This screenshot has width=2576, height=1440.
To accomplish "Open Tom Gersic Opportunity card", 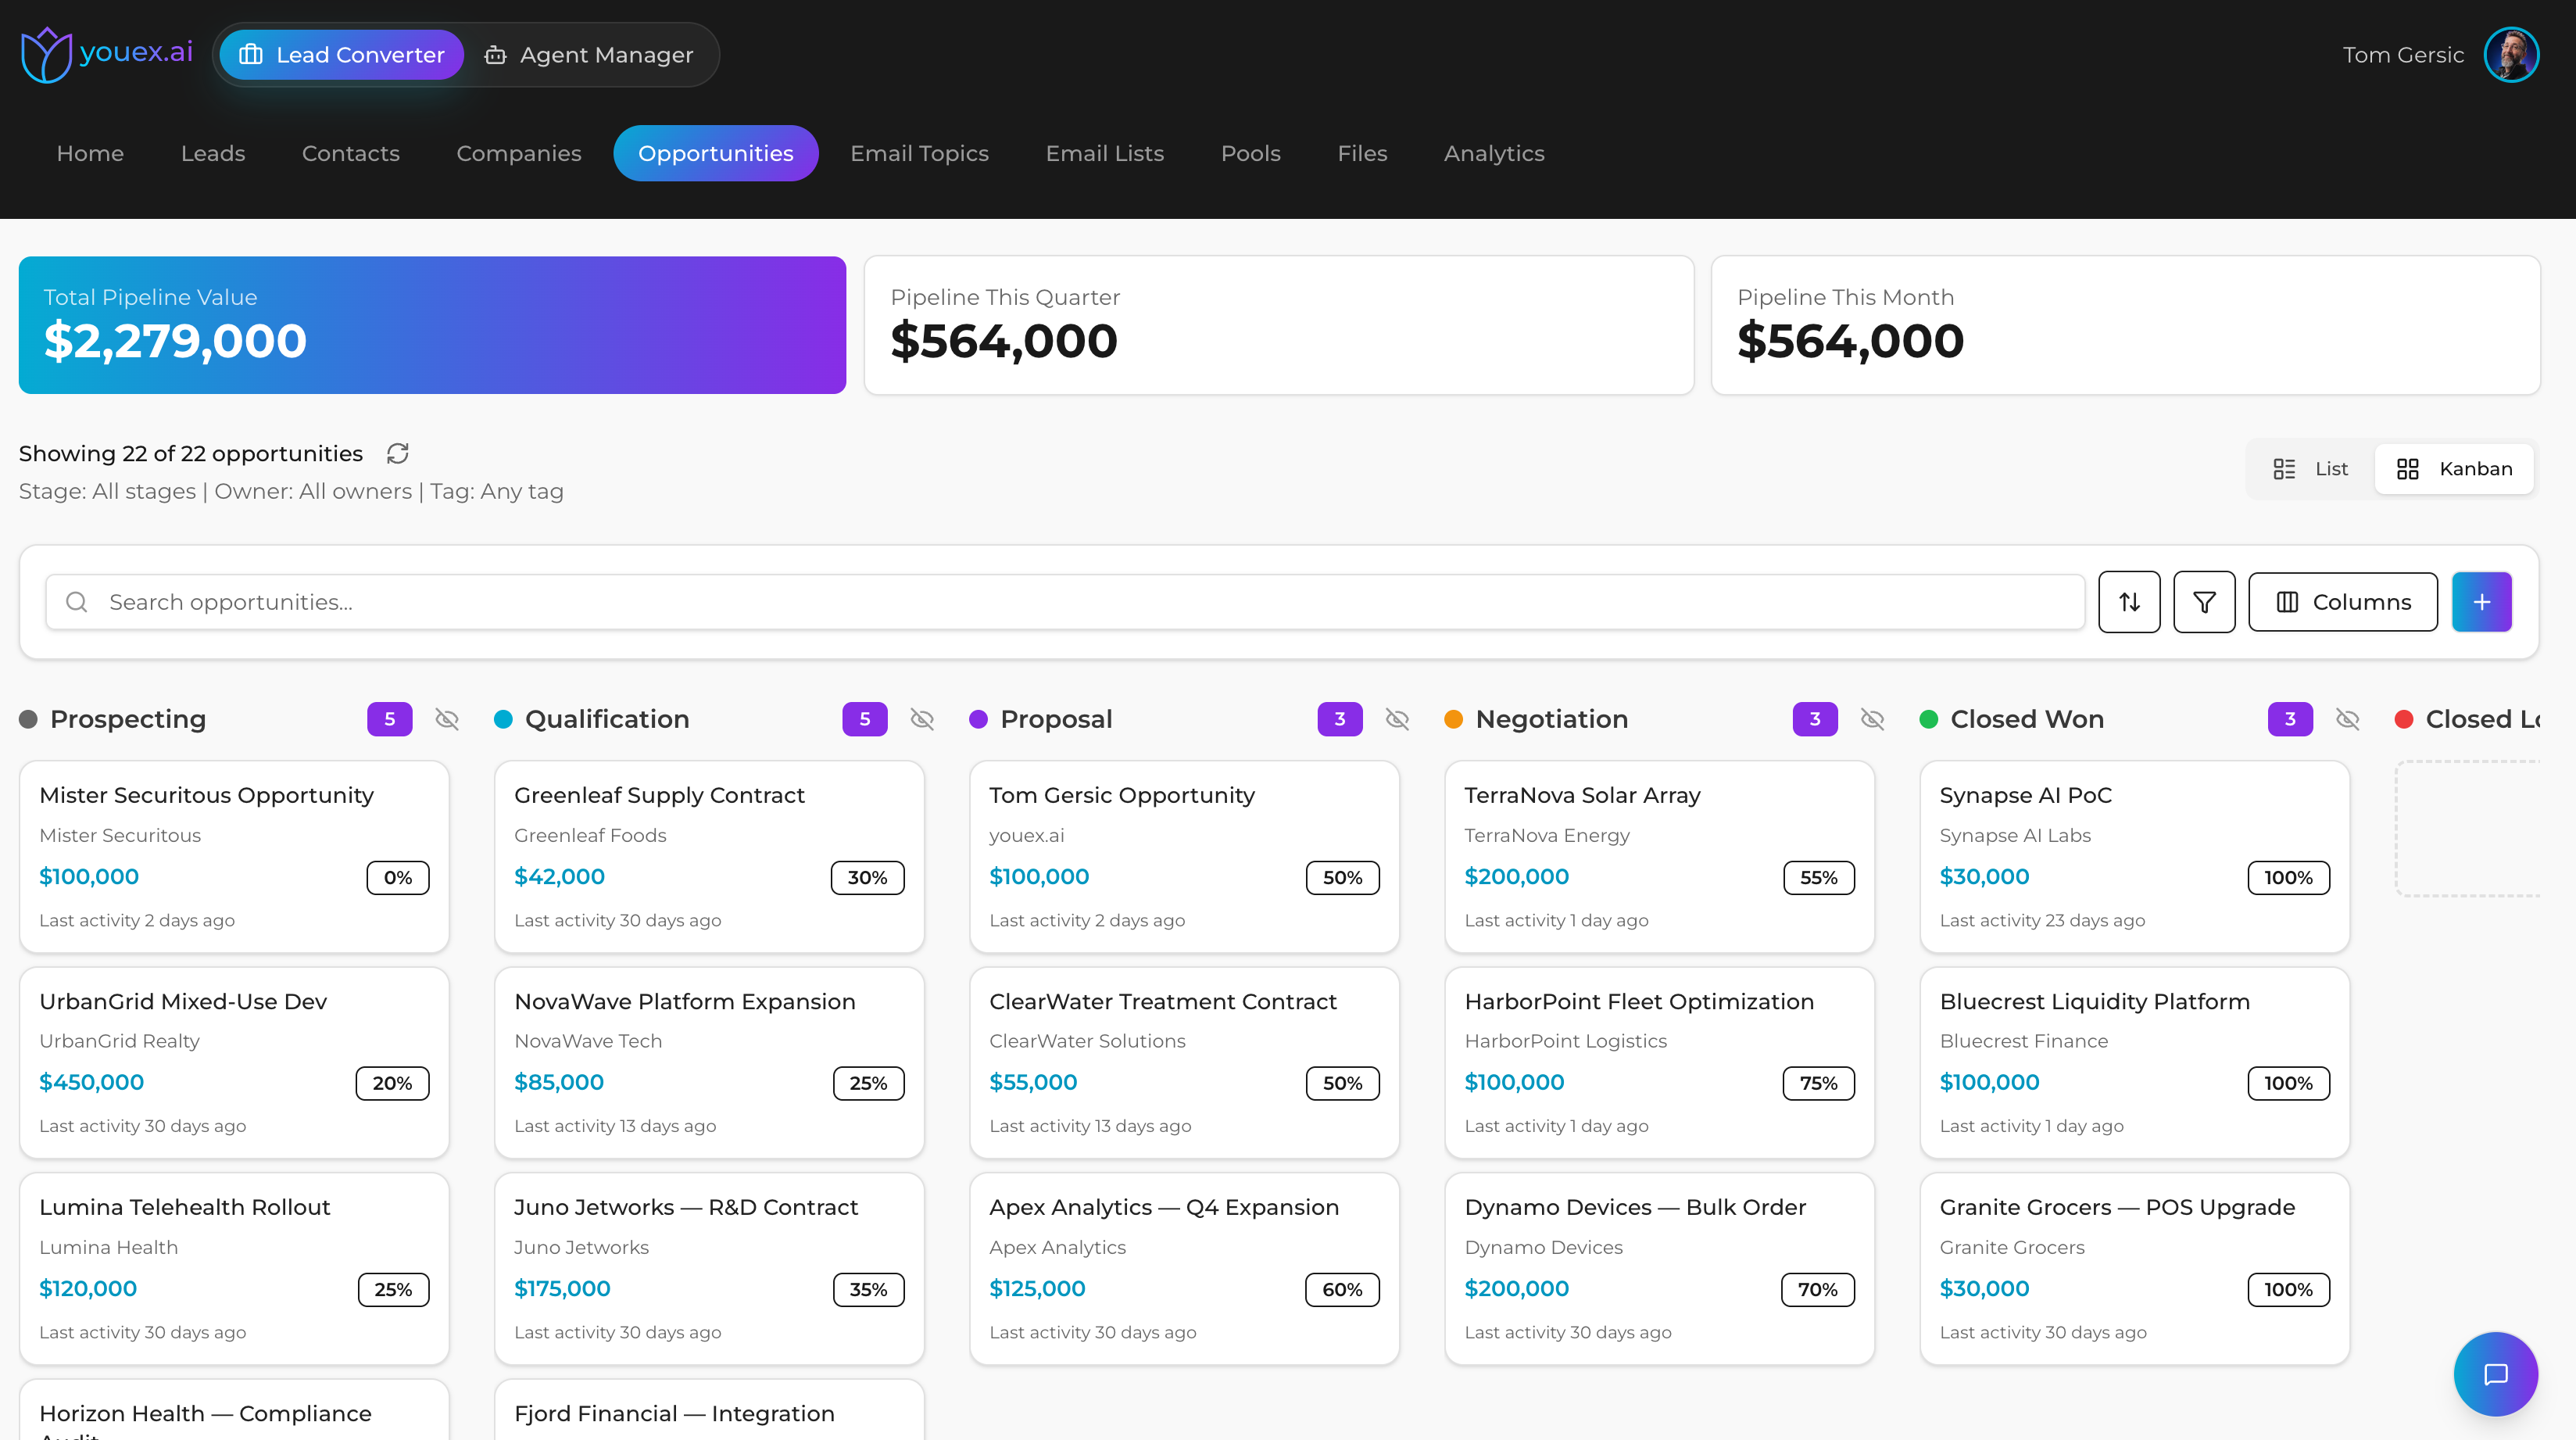I will [1184, 857].
